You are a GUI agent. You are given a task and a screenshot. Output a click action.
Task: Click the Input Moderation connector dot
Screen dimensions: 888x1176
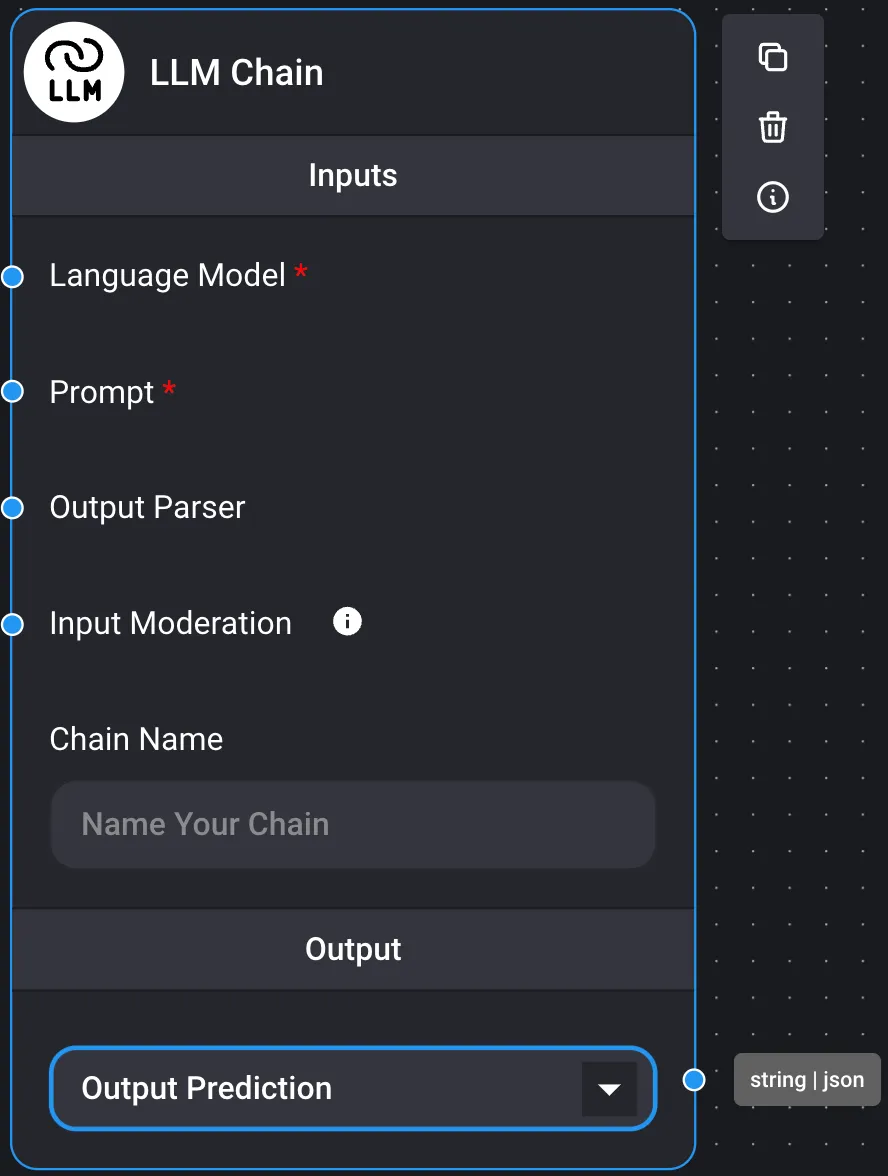tap(12, 624)
